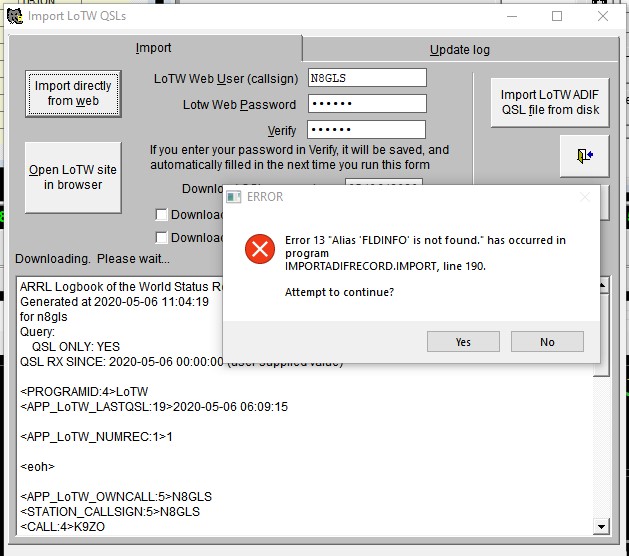The width and height of the screenshot is (629, 556).
Task: Click Import directly from web button
Action: [x=73, y=93]
